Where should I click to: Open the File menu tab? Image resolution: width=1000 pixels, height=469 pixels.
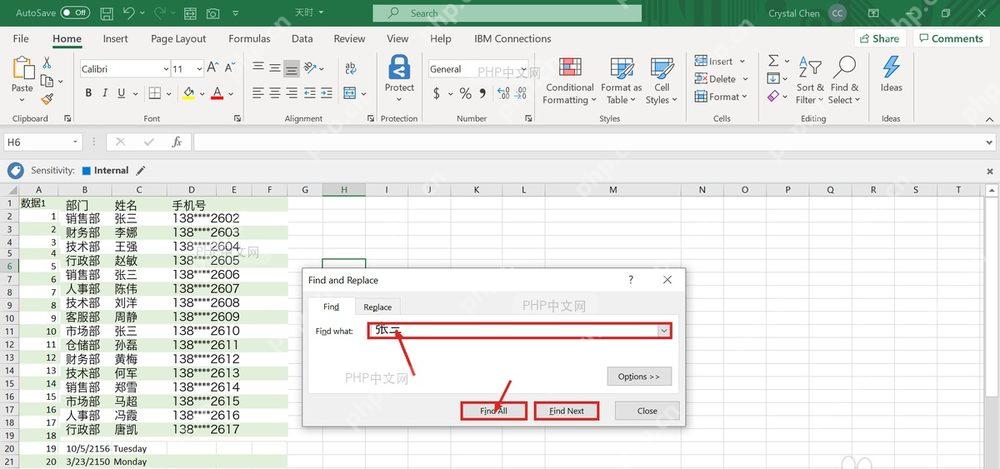pyautogui.click(x=21, y=39)
